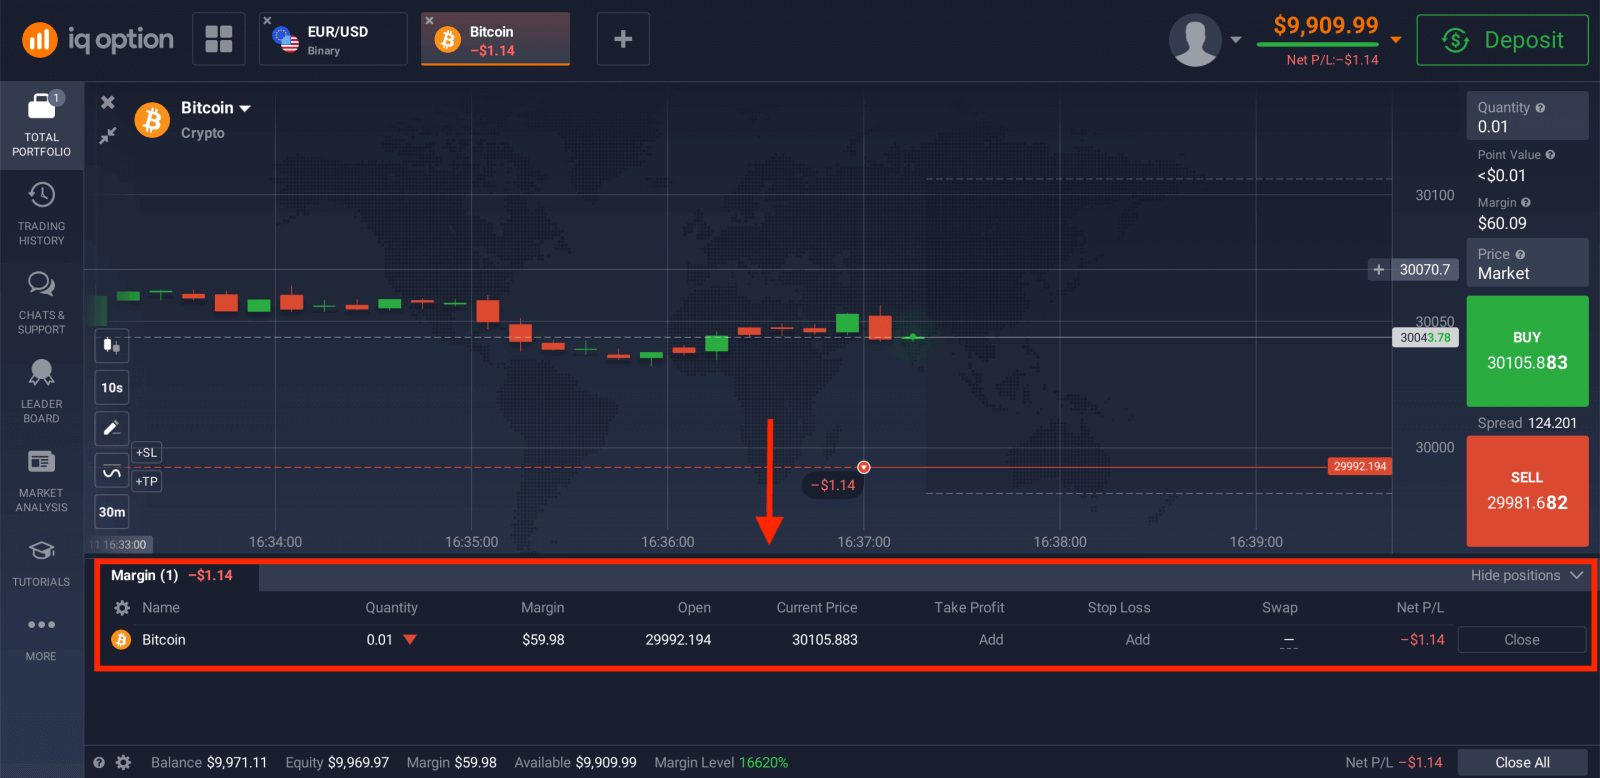The image size is (1600, 778).
Task: Expand the red arrow beside quantity 0.01
Action: pyautogui.click(x=410, y=640)
